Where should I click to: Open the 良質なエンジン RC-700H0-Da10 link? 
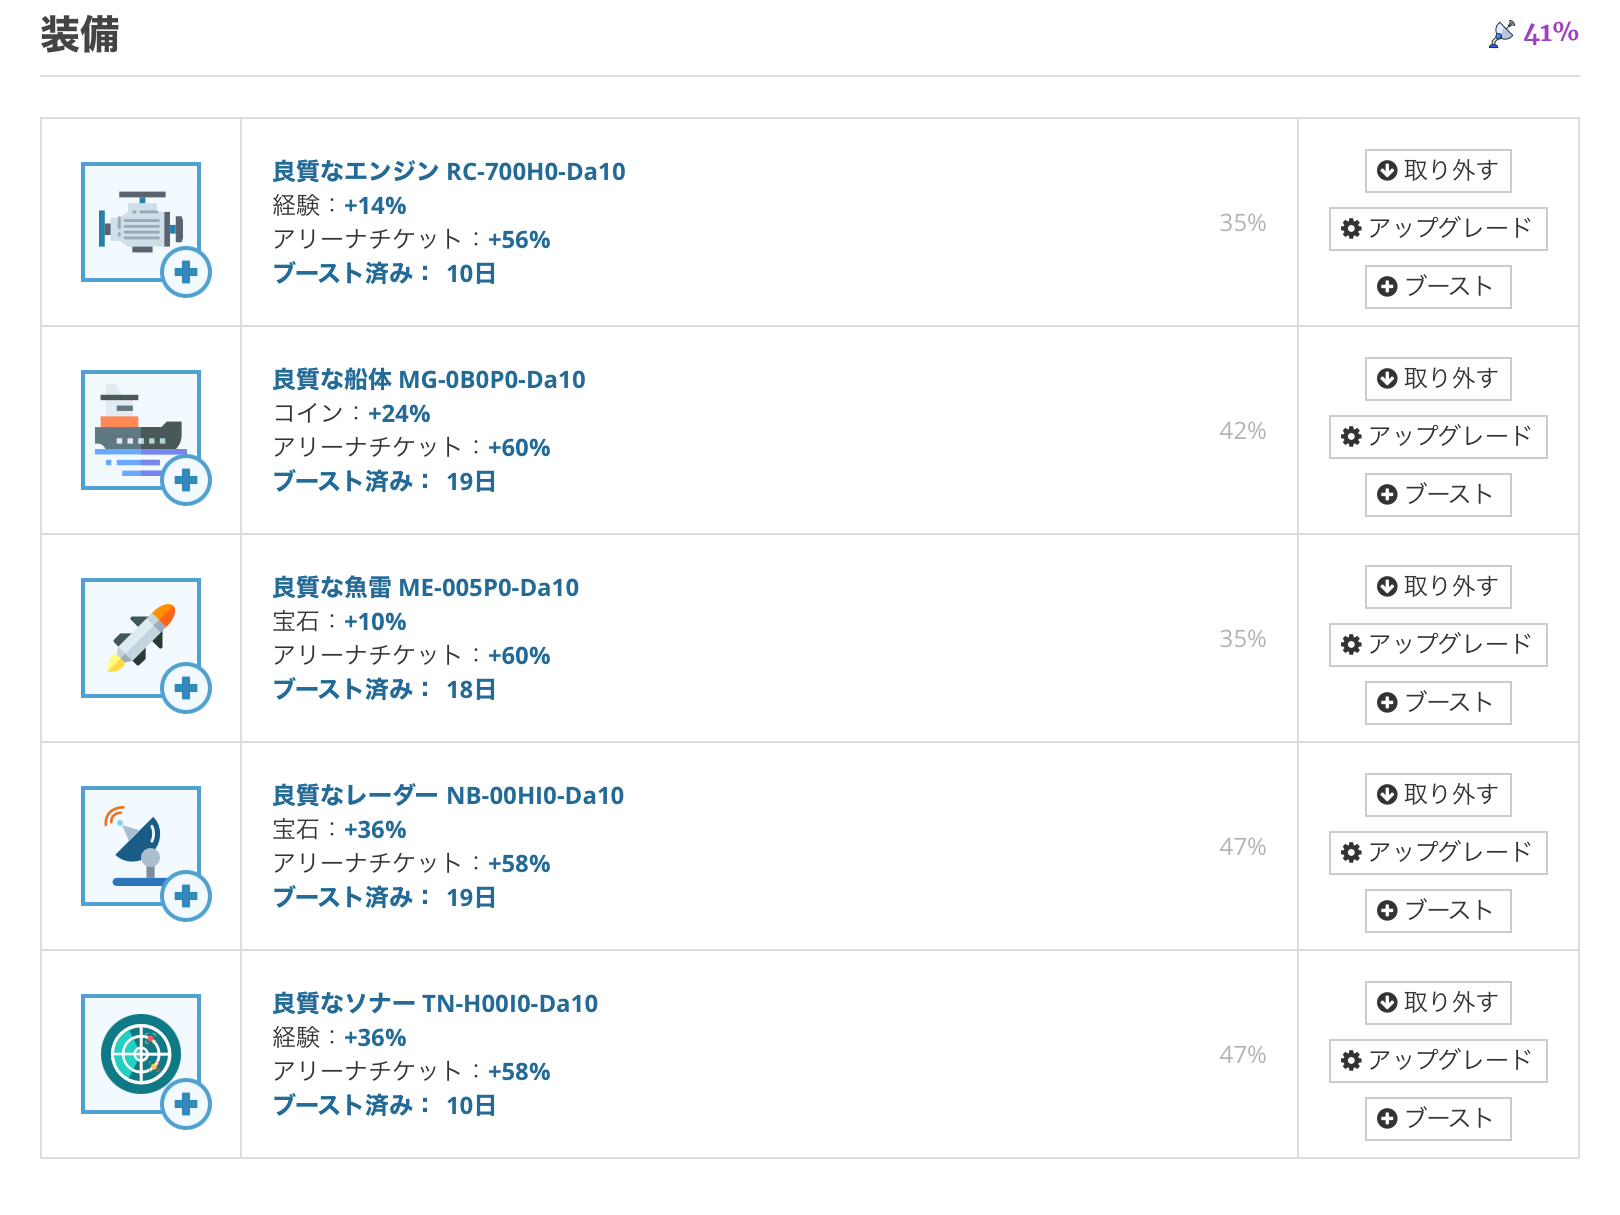[x=449, y=171]
